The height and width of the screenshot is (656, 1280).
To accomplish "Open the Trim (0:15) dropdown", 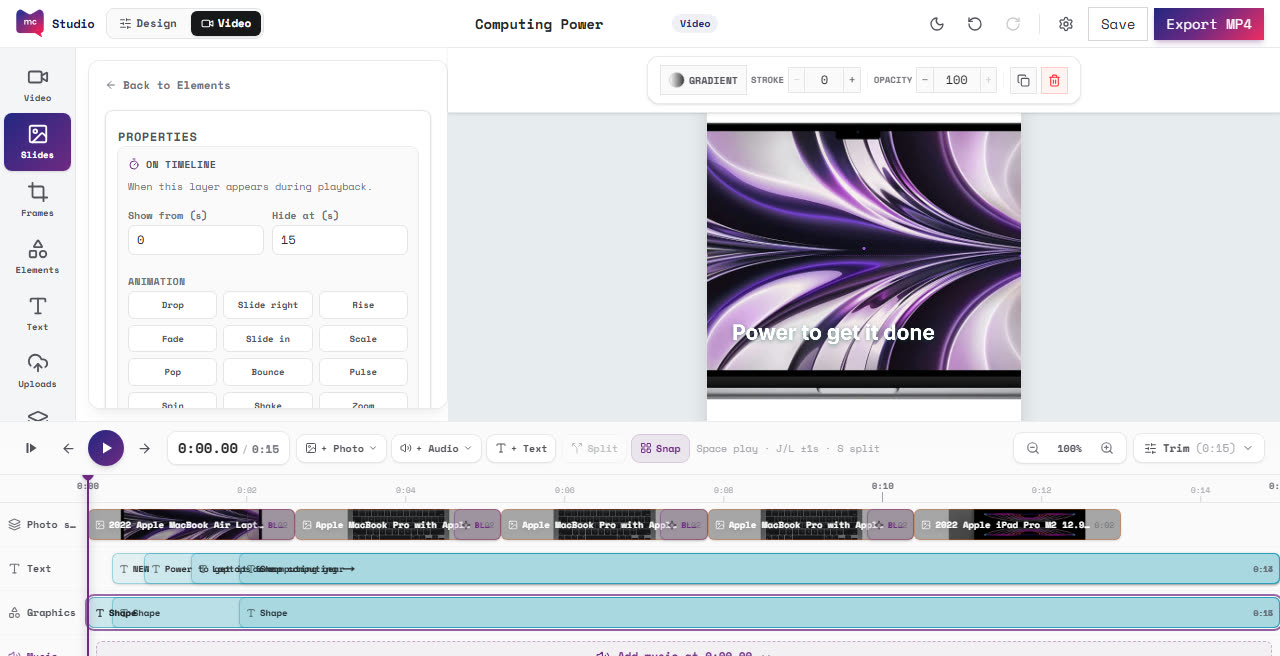I will click(x=1199, y=448).
